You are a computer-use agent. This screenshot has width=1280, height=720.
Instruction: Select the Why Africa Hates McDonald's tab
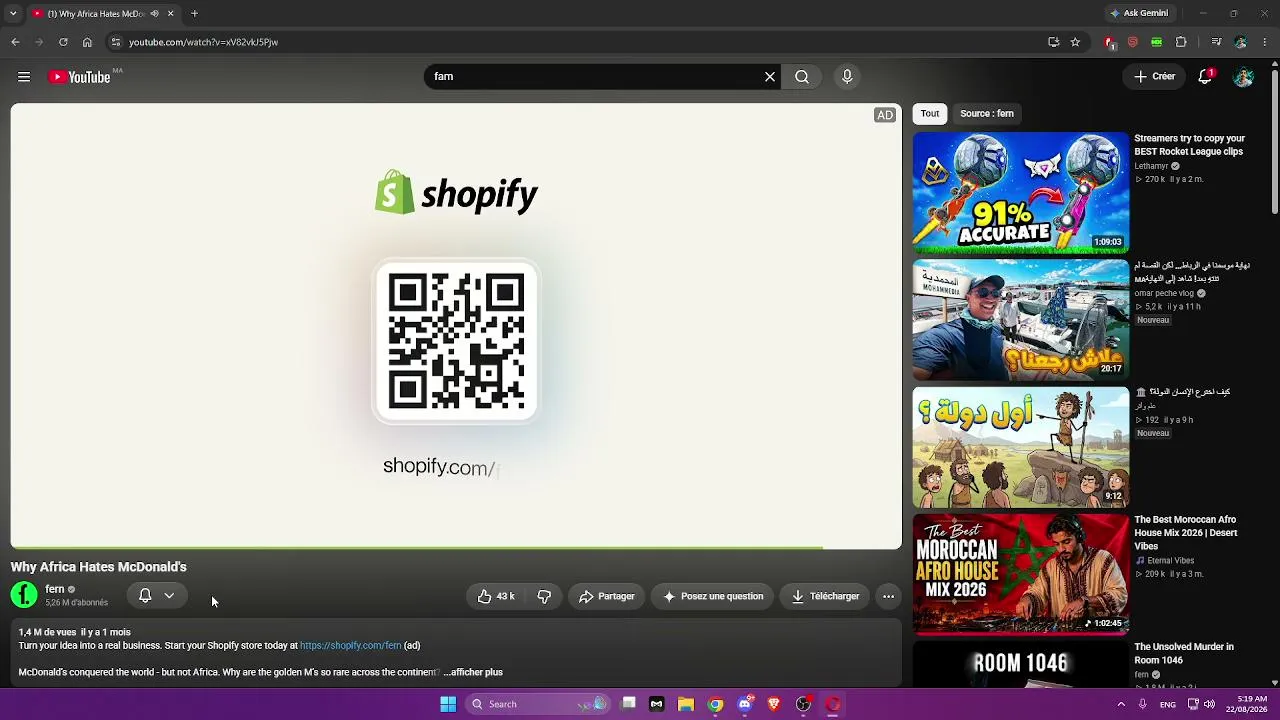[x=102, y=13]
